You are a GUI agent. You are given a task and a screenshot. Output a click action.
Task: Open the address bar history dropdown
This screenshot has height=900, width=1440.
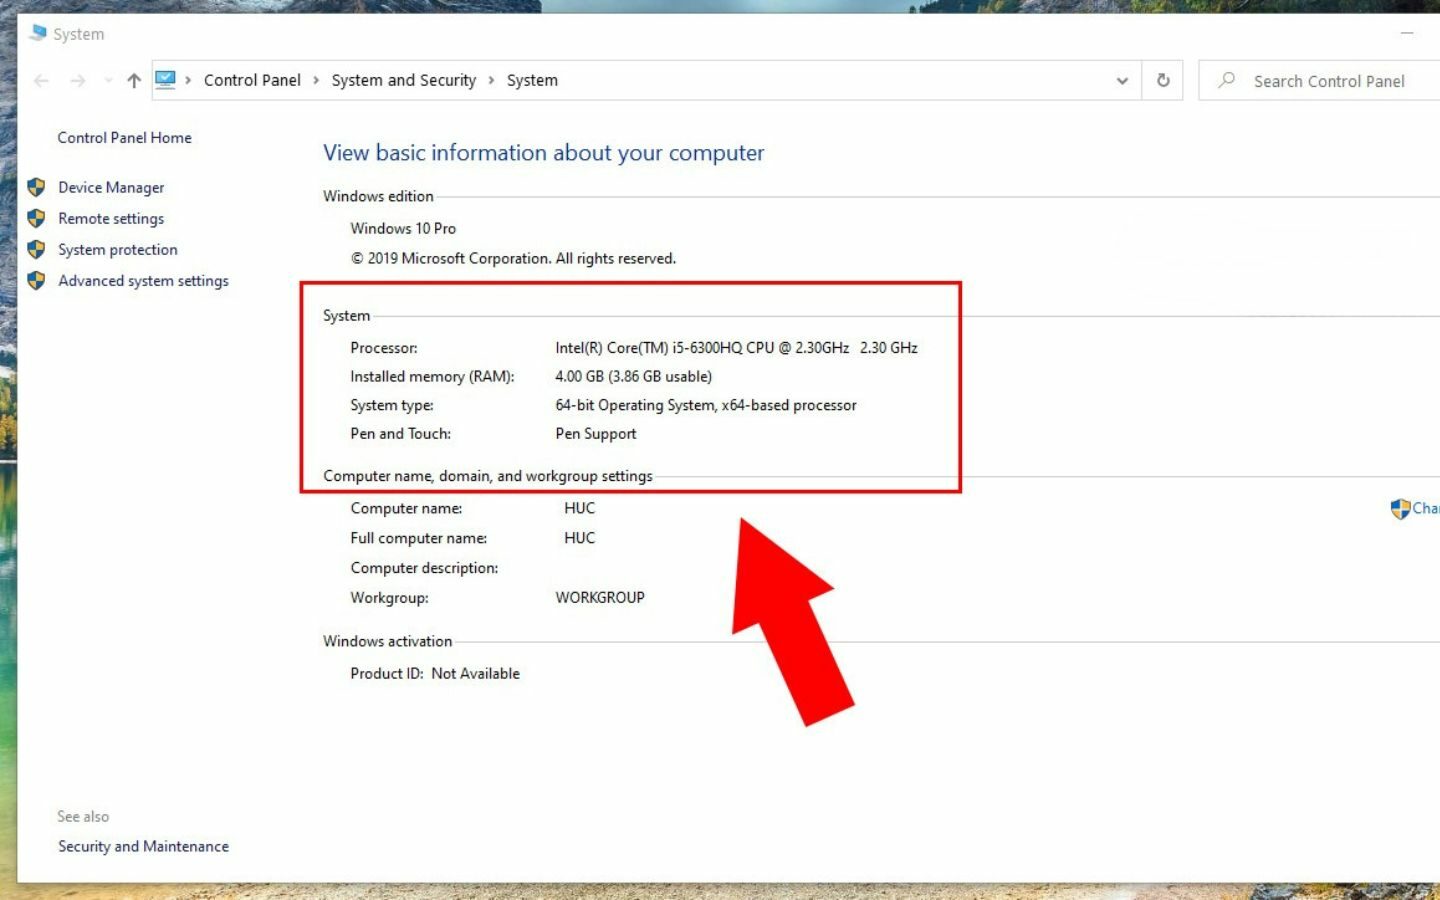pos(1122,81)
